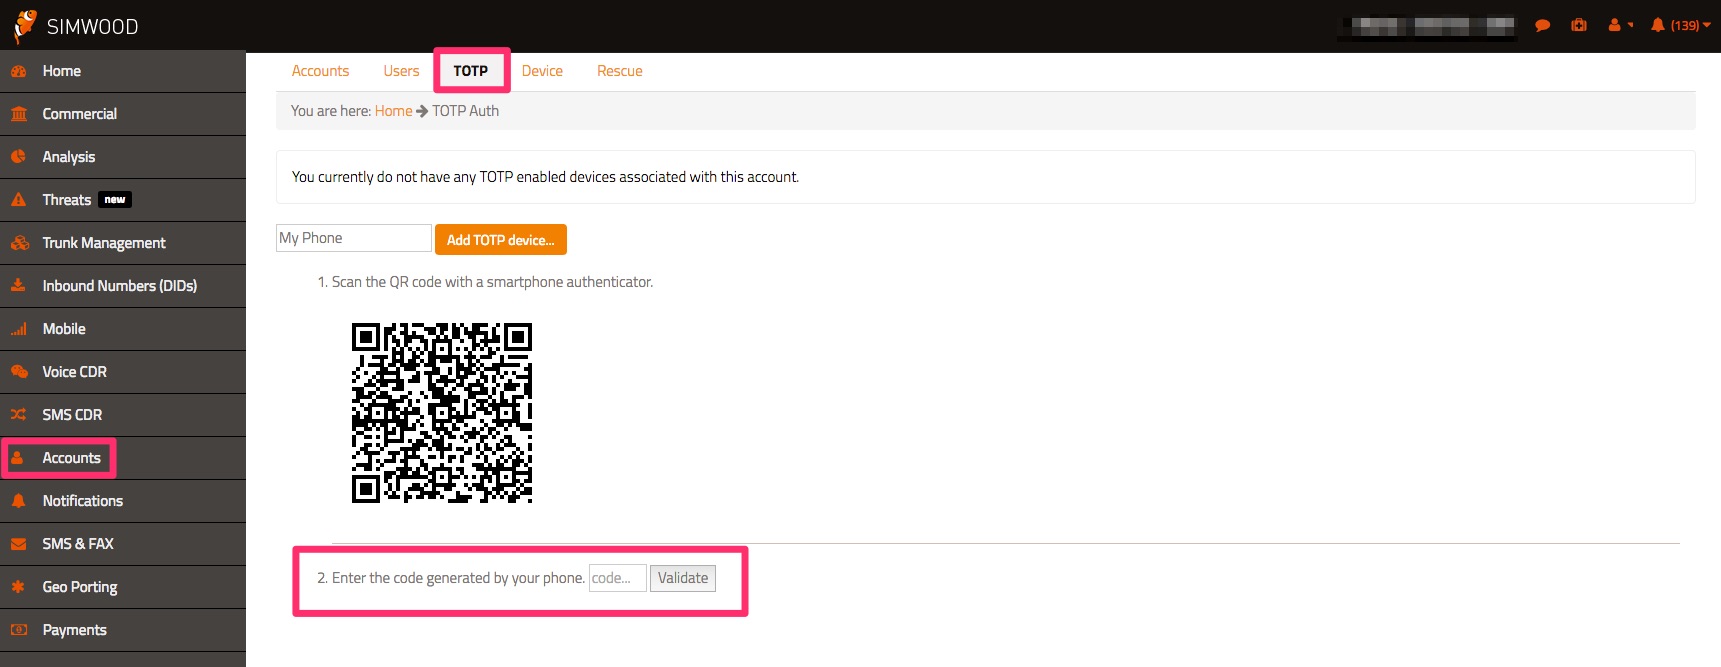Click the SMS CDR shuffle icon
Image resolution: width=1721 pixels, height=667 pixels.
[x=19, y=415]
